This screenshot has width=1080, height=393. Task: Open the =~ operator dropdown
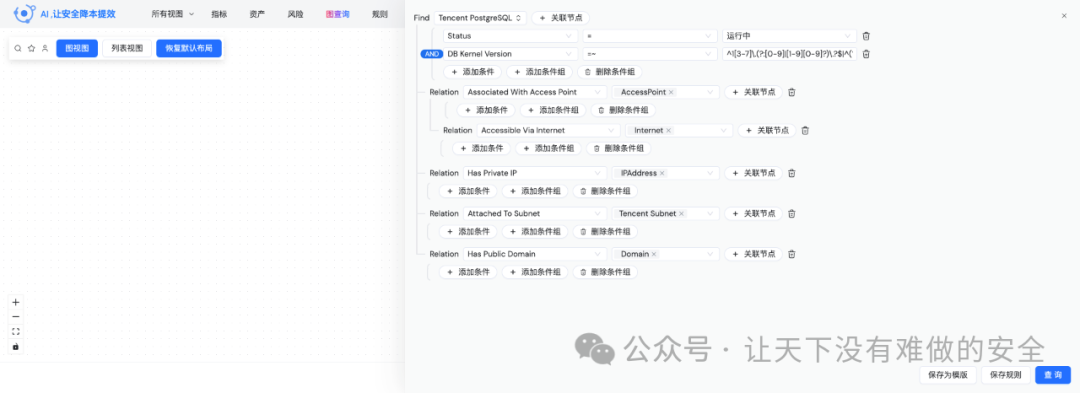(650, 54)
